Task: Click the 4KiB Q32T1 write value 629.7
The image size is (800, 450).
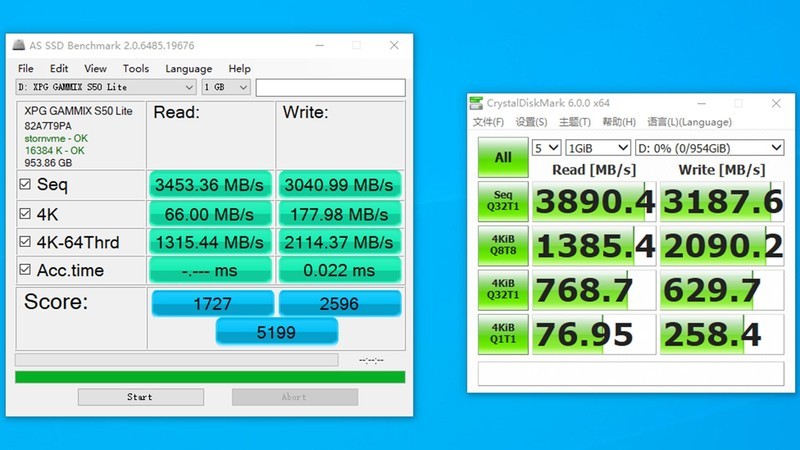Action: click(722, 290)
